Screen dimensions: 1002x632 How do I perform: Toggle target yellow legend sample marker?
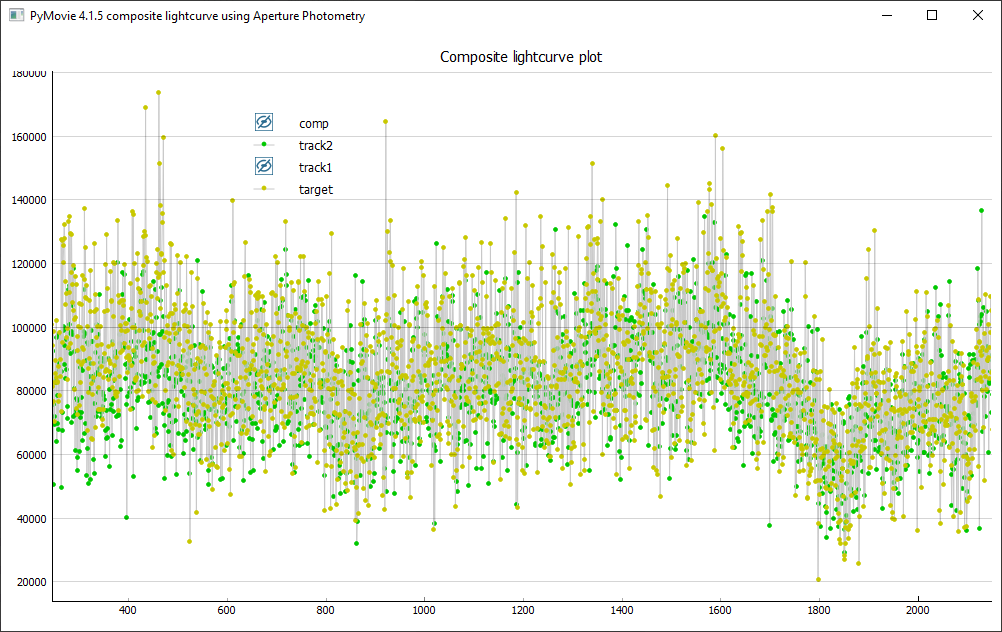tap(264, 188)
